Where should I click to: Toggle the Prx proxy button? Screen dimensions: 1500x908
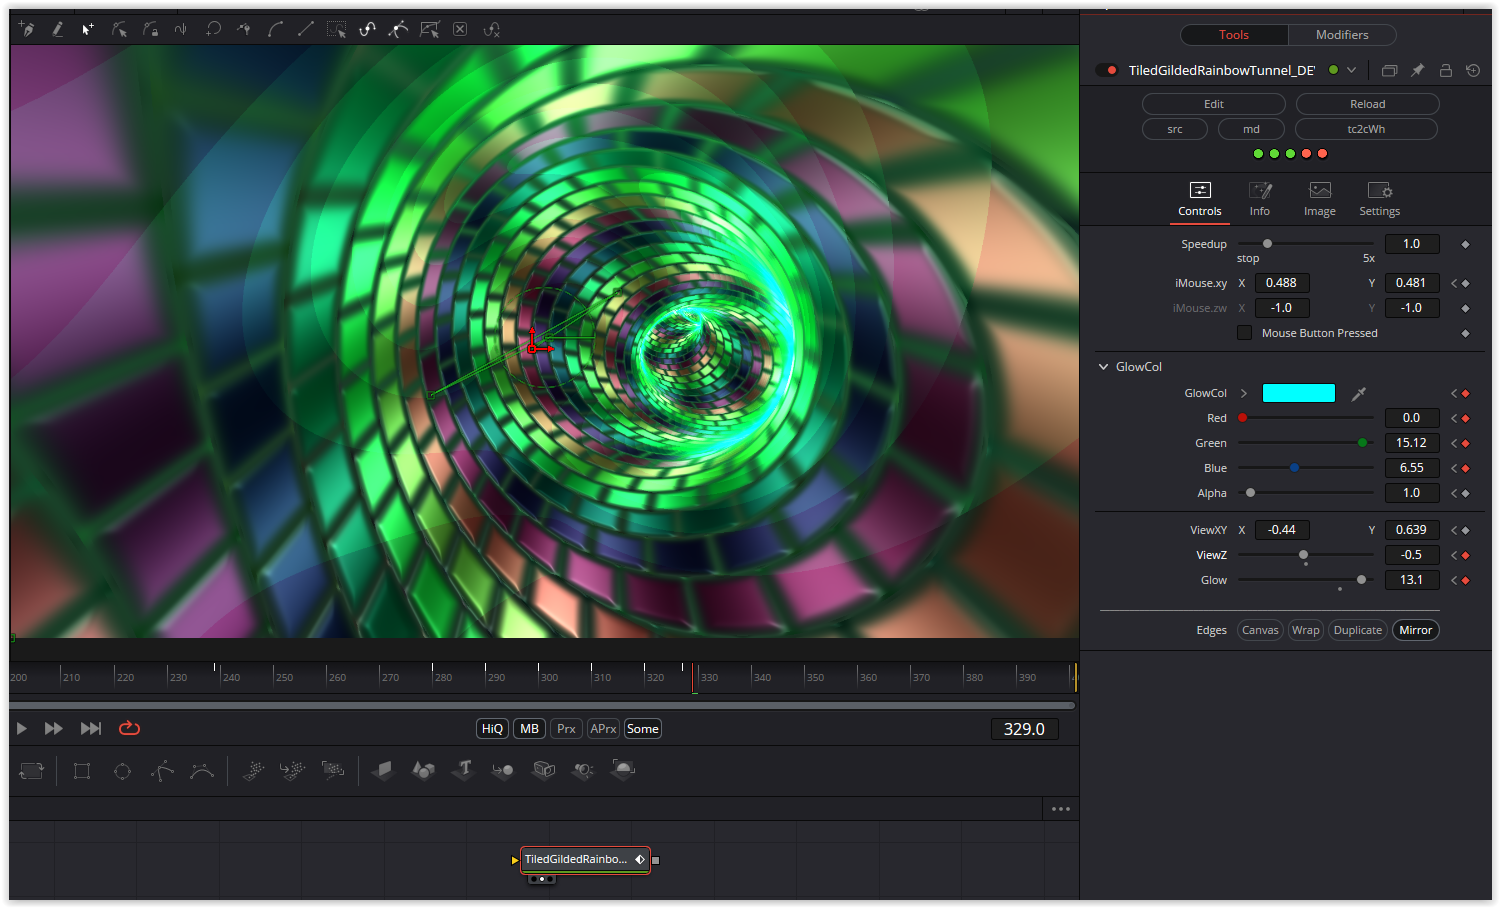tap(566, 729)
